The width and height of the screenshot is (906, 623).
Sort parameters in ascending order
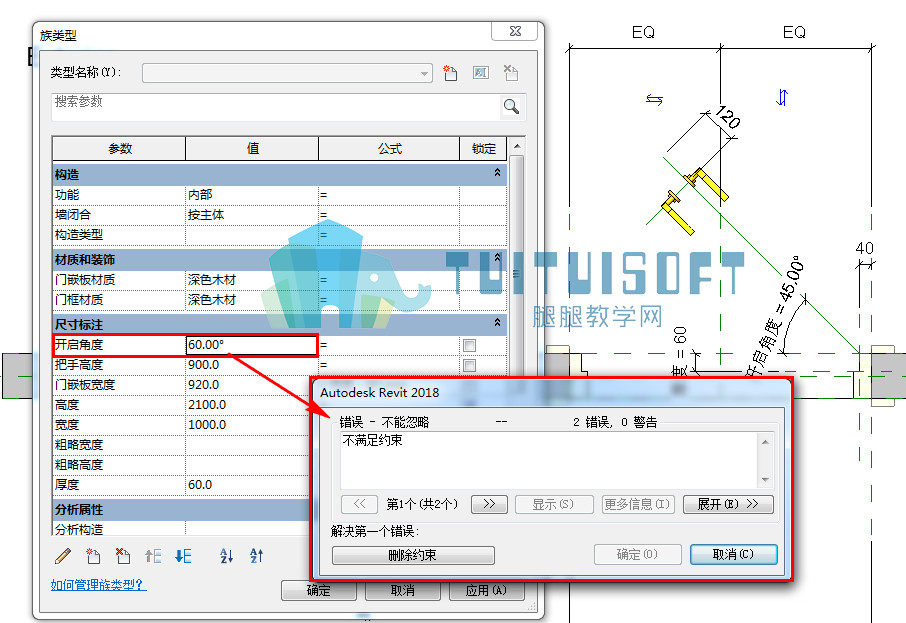point(226,556)
